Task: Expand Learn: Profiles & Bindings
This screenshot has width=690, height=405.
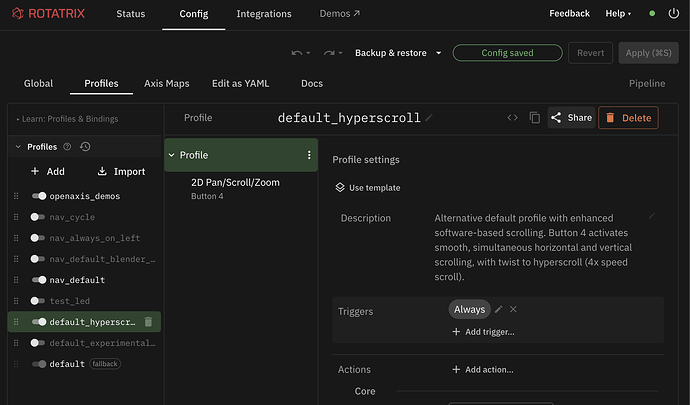Action: click(x=67, y=119)
